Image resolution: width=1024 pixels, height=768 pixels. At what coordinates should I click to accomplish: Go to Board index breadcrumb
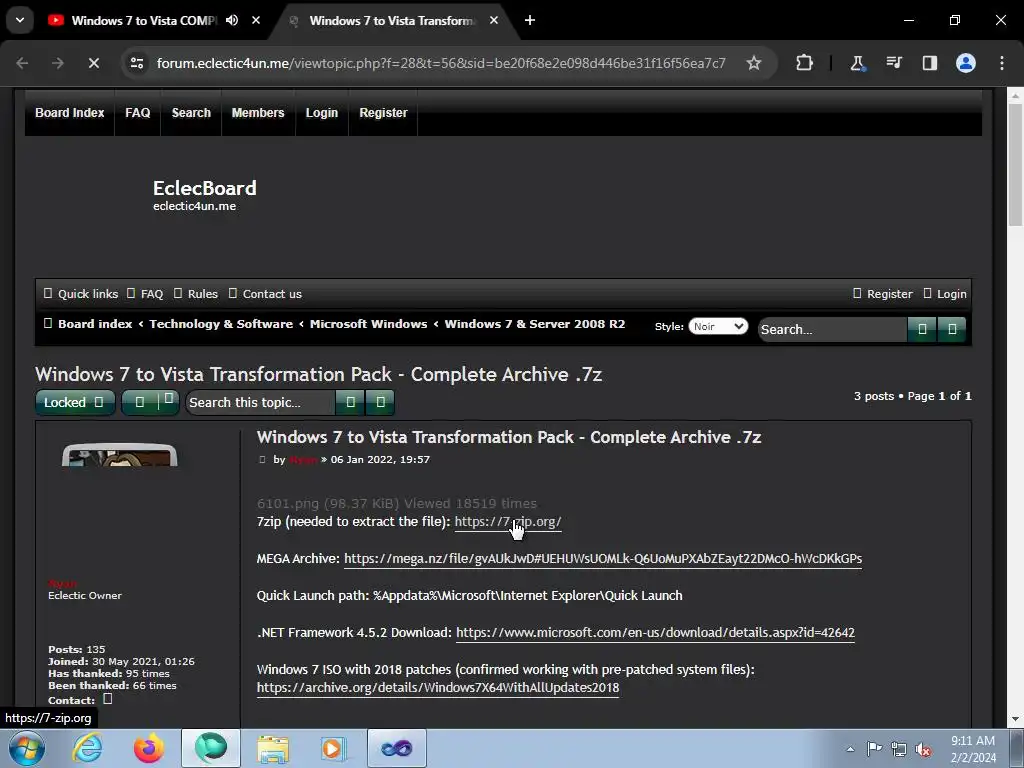pyautogui.click(x=95, y=324)
